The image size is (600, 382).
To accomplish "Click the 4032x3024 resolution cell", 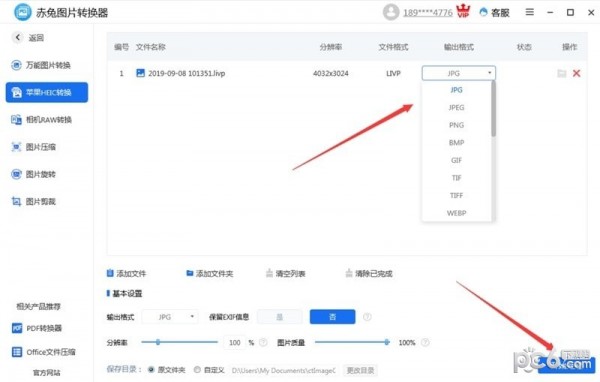I will pyautogui.click(x=331, y=73).
